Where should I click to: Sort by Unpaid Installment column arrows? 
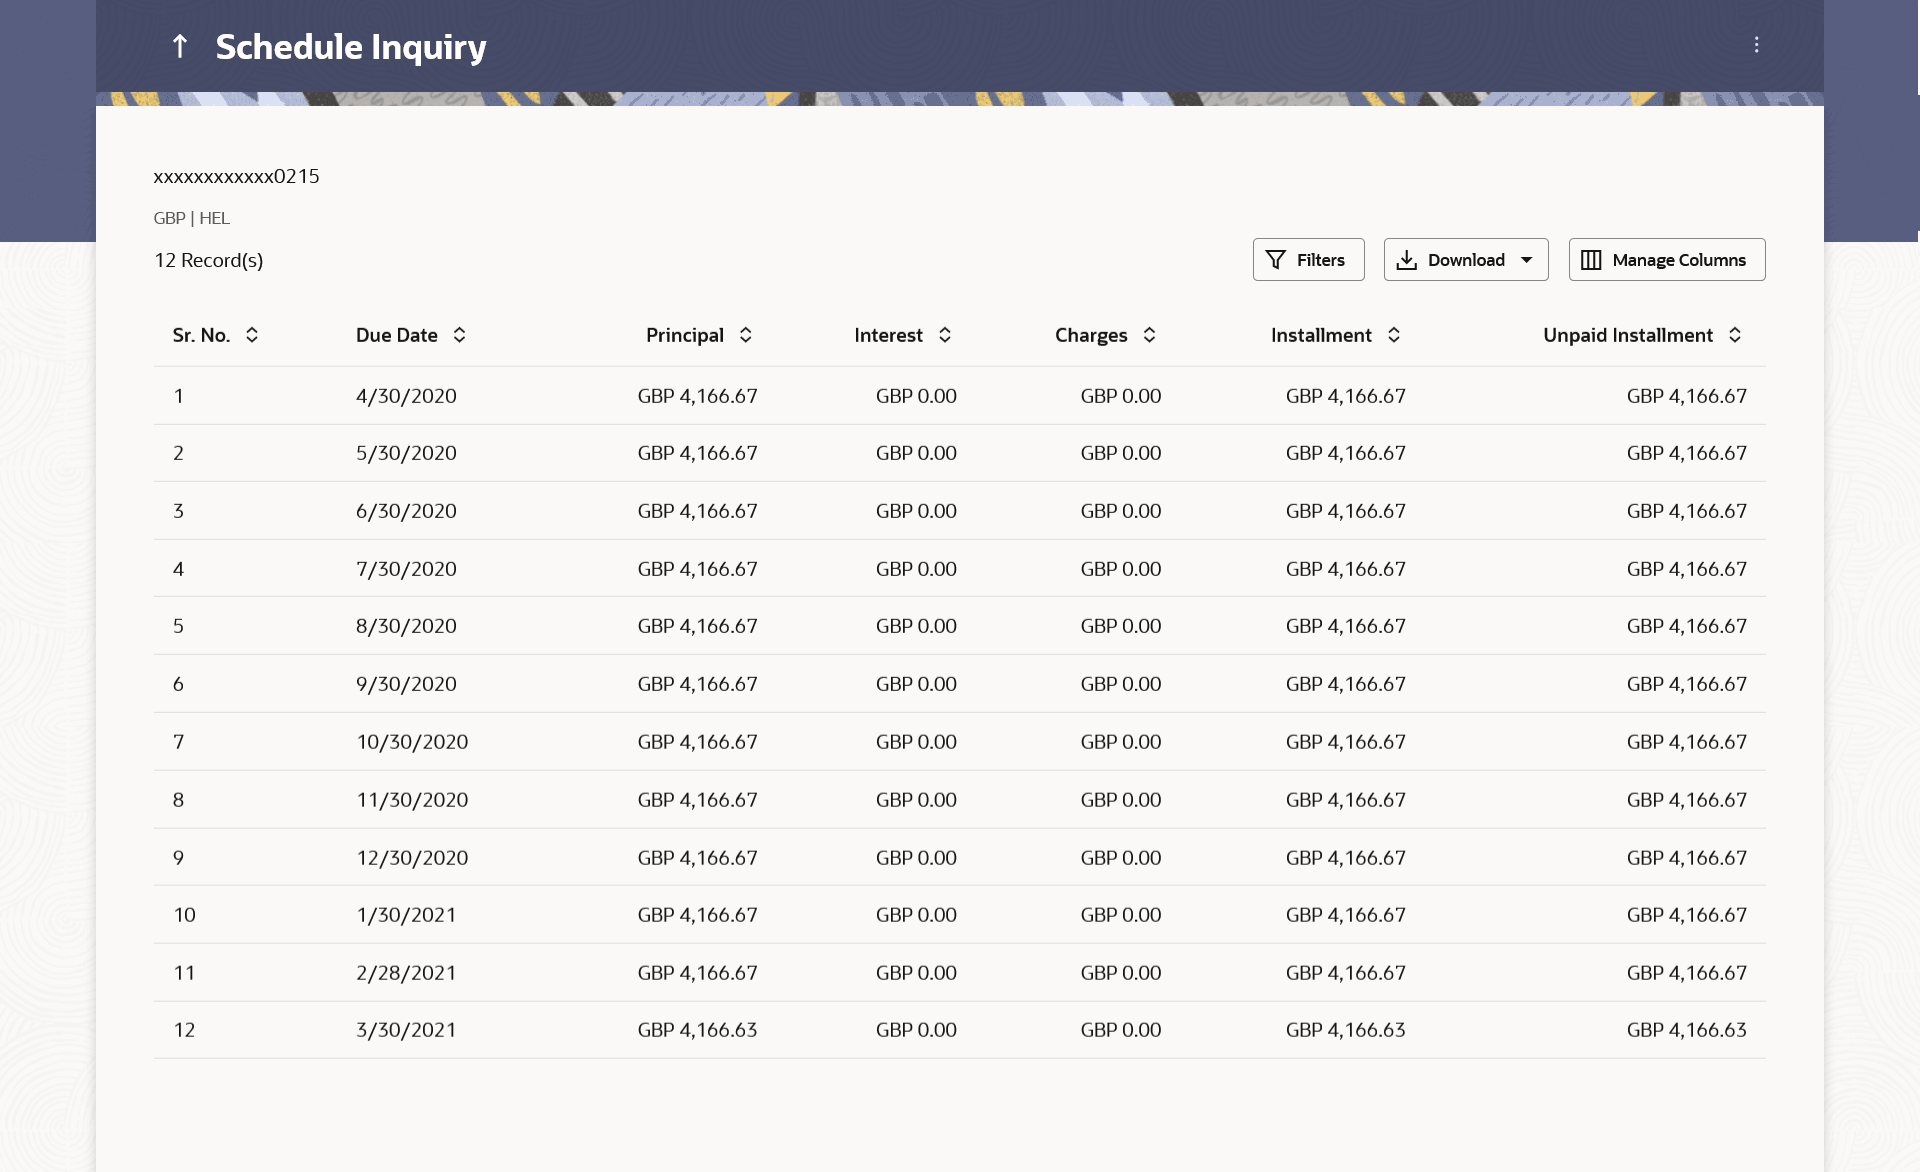point(1735,335)
